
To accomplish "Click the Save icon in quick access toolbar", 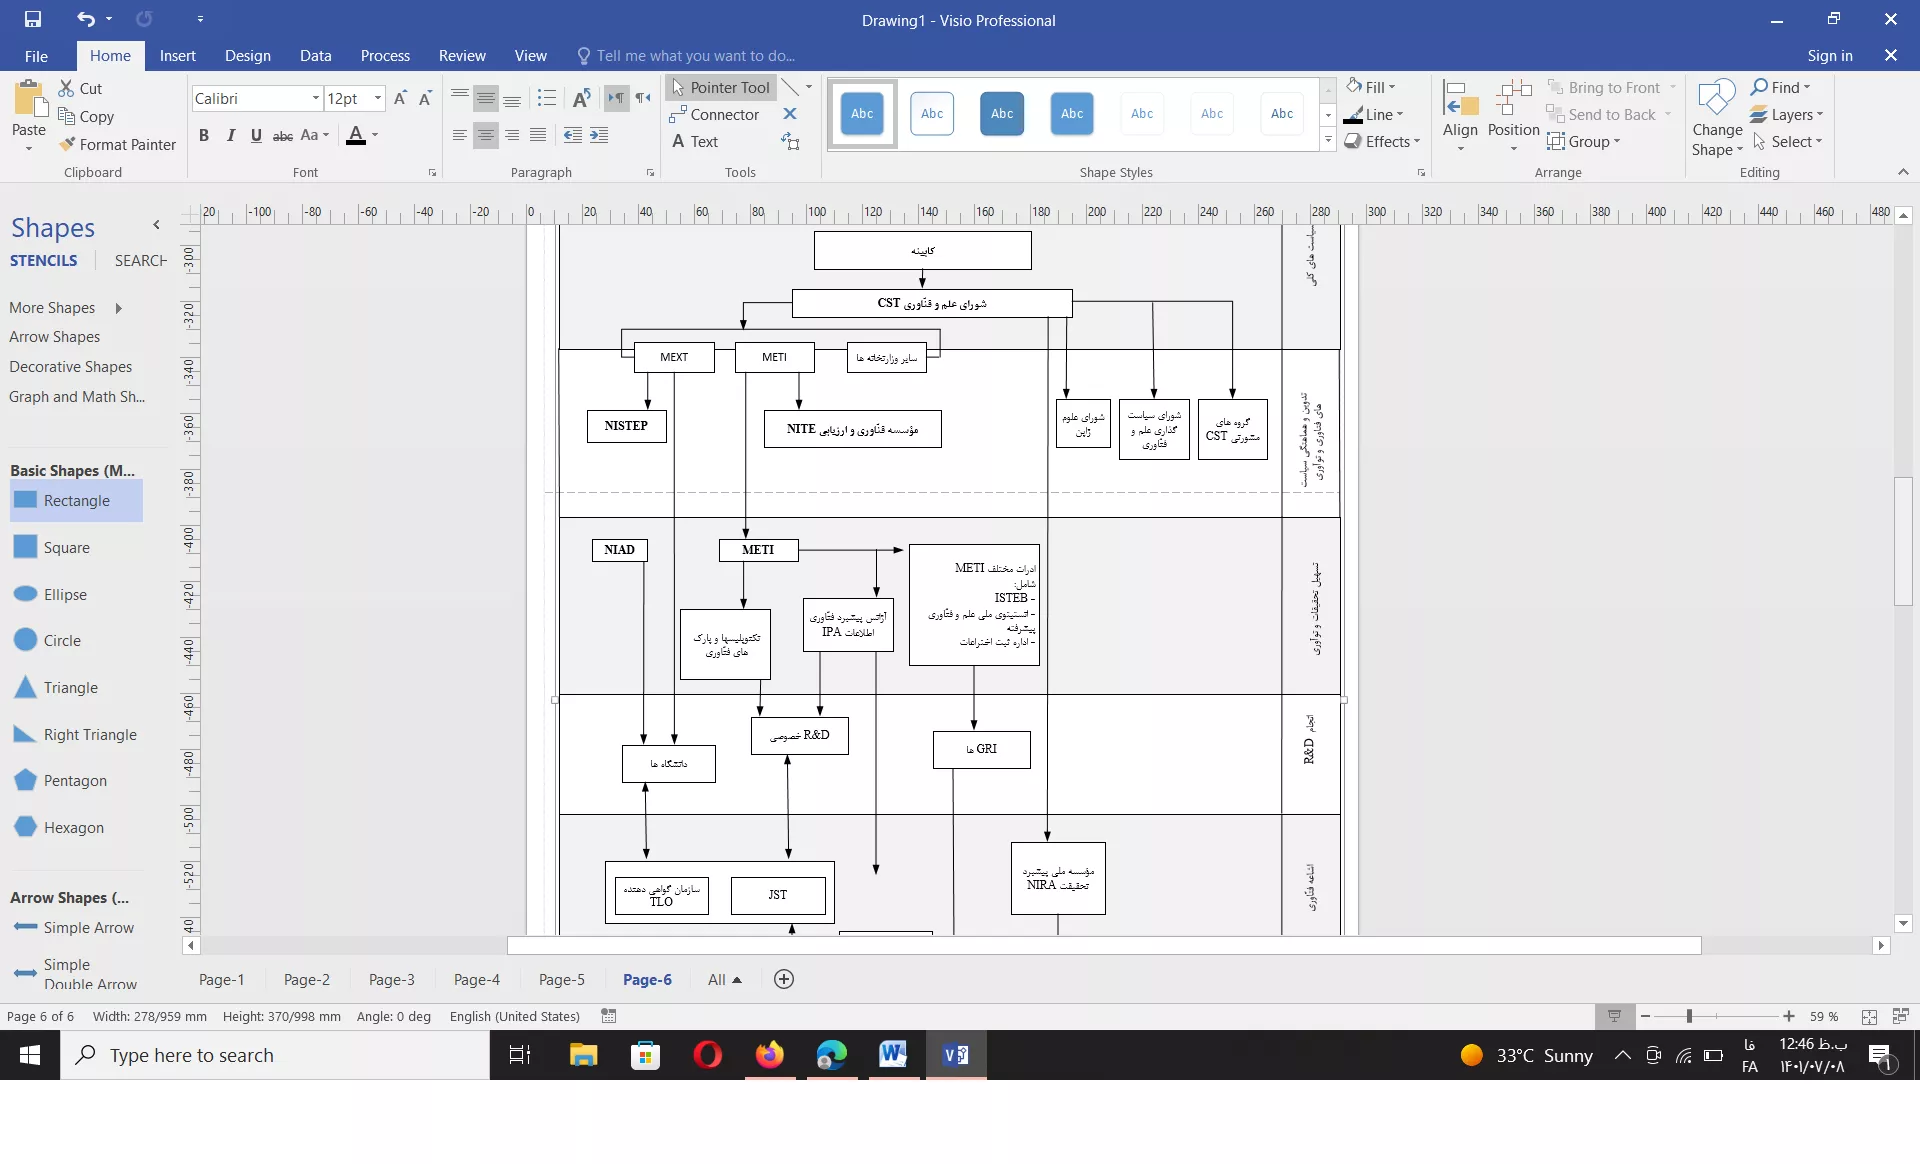I will (x=33, y=19).
